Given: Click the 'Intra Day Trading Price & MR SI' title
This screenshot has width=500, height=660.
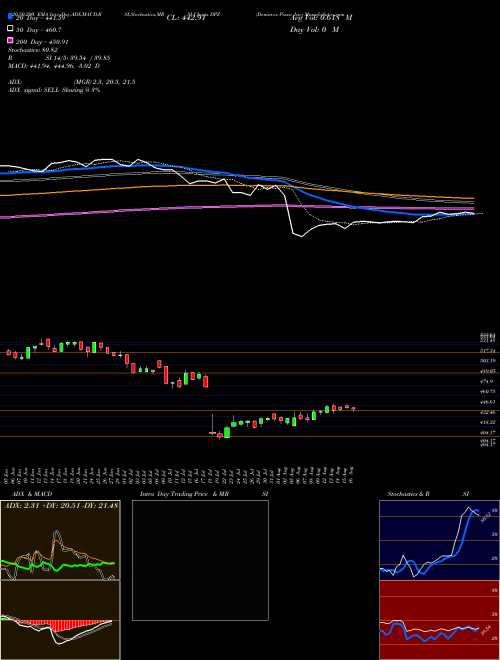Looking at the screenshot, I should [x=204, y=494].
